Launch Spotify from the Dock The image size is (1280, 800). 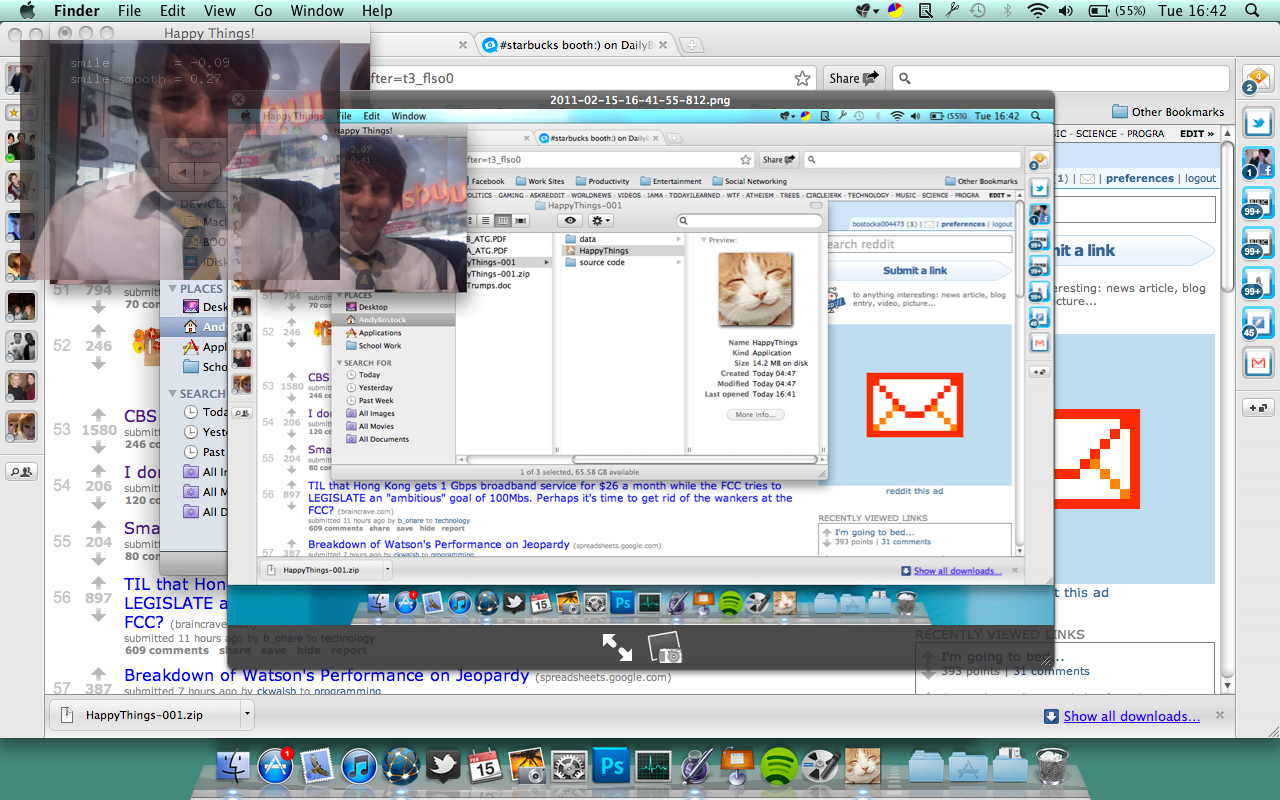pyautogui.click(x=778, y=767)
